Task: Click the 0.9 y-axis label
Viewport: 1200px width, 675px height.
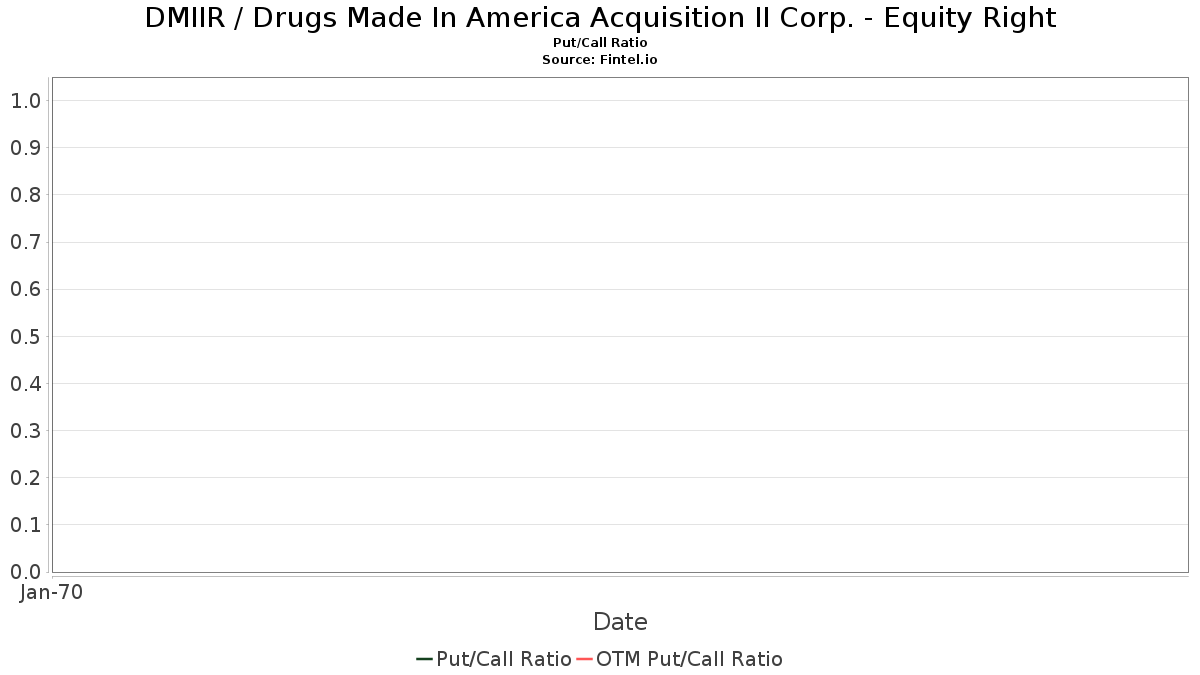Action: 25,148
